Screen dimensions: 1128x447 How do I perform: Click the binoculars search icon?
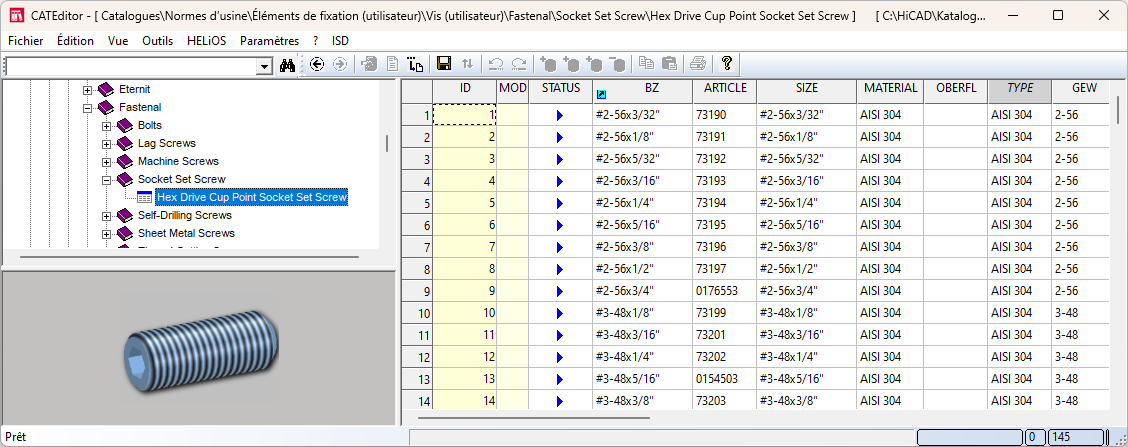tap(288, 65)
